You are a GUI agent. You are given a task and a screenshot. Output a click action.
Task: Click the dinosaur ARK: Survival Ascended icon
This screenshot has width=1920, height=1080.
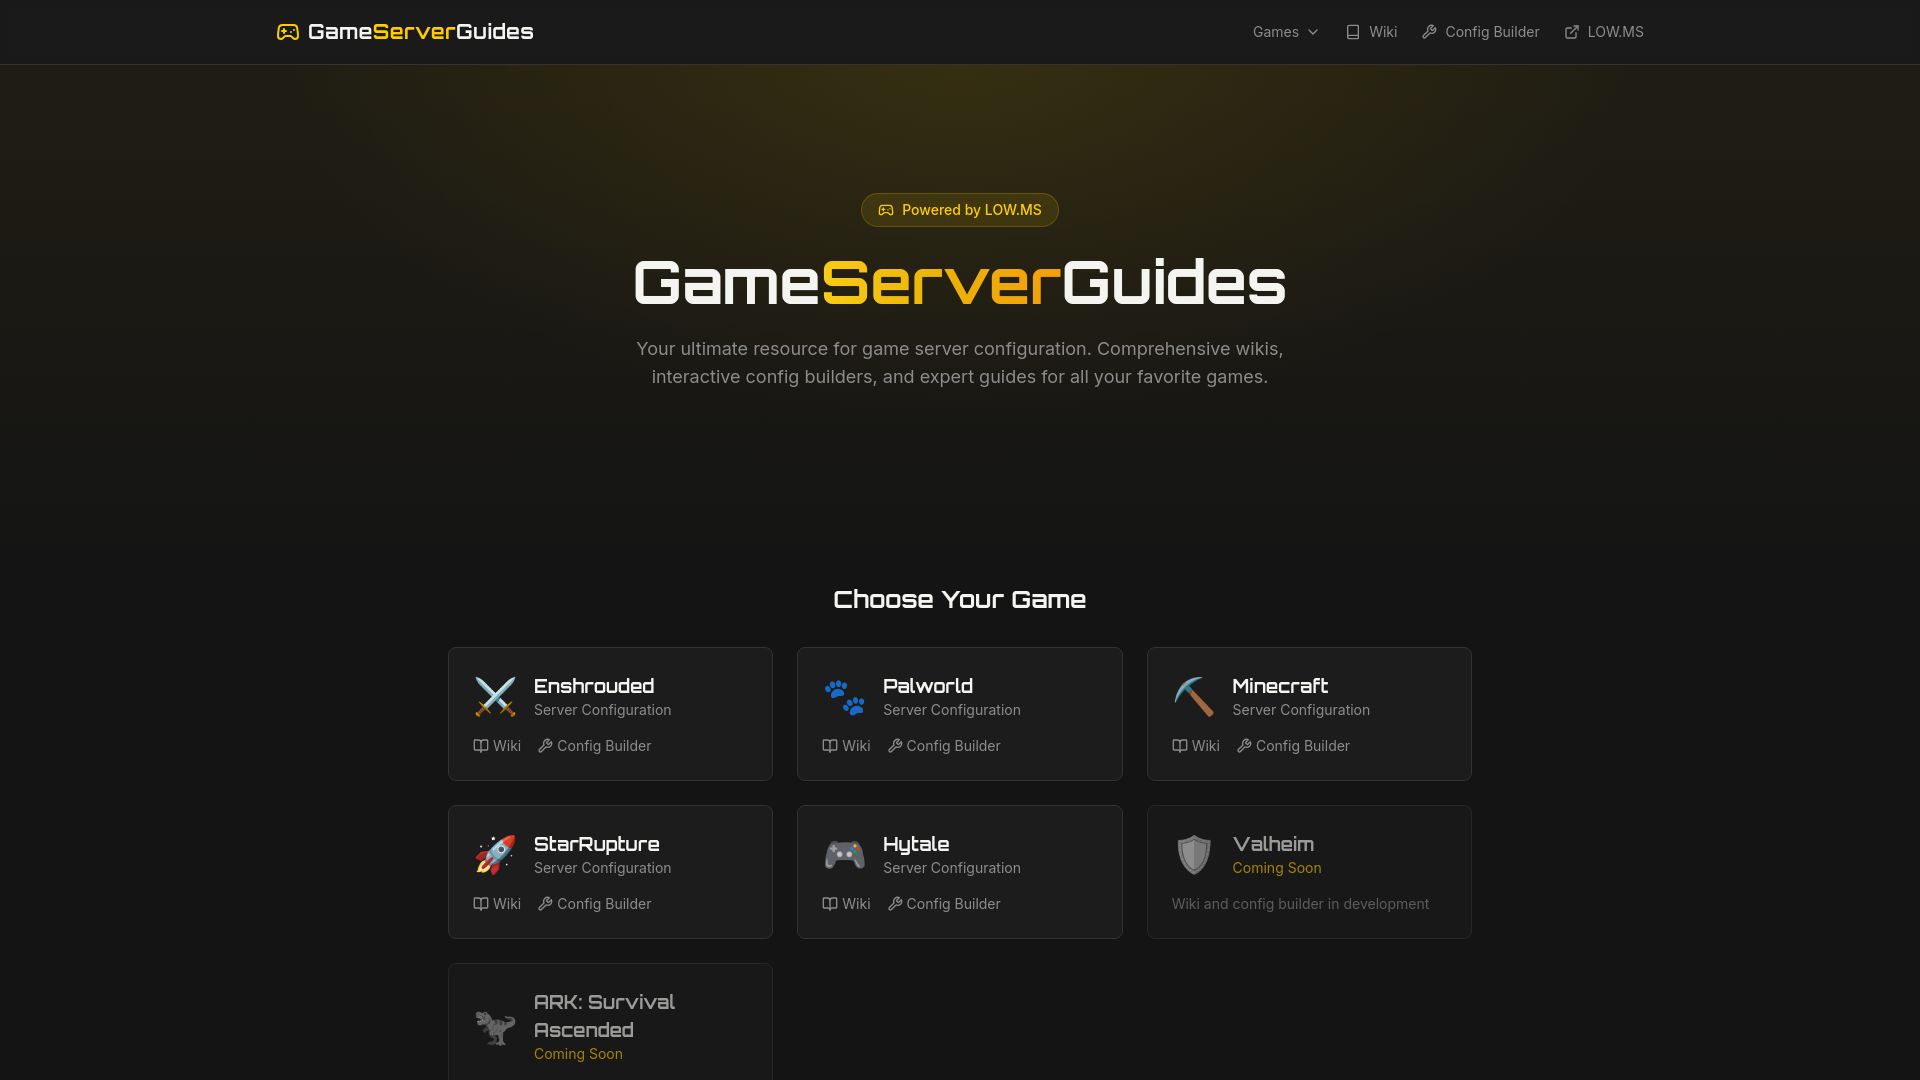(496, 1026)
